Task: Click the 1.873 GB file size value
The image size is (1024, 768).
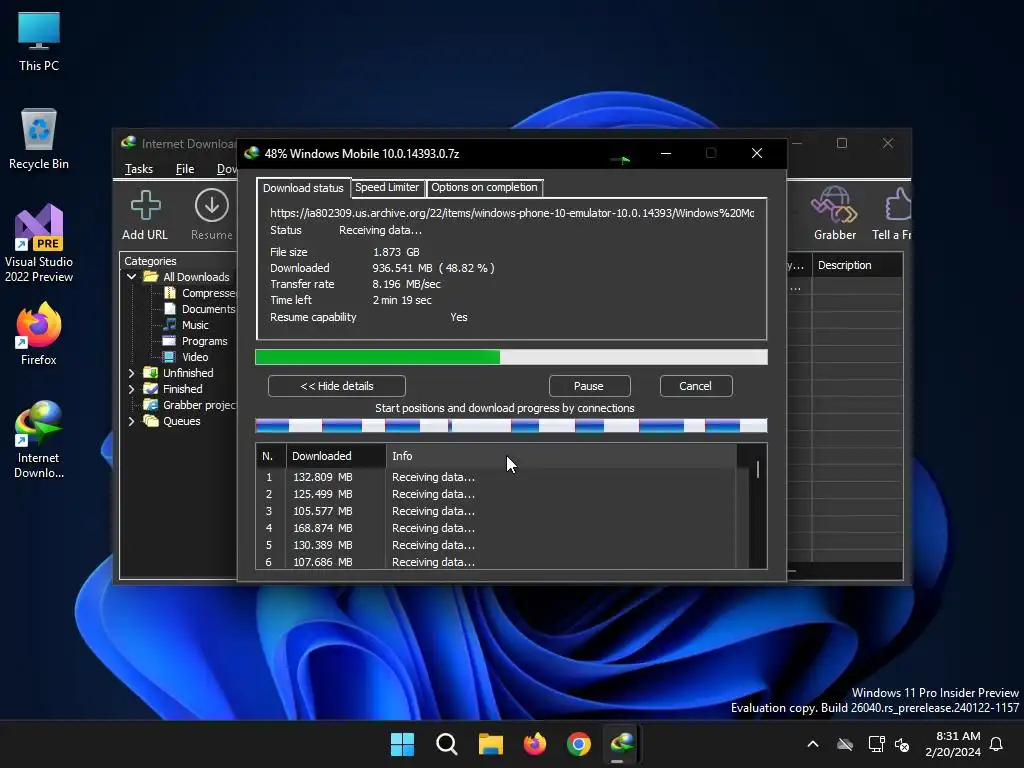Action: click(x=396, y=252)
